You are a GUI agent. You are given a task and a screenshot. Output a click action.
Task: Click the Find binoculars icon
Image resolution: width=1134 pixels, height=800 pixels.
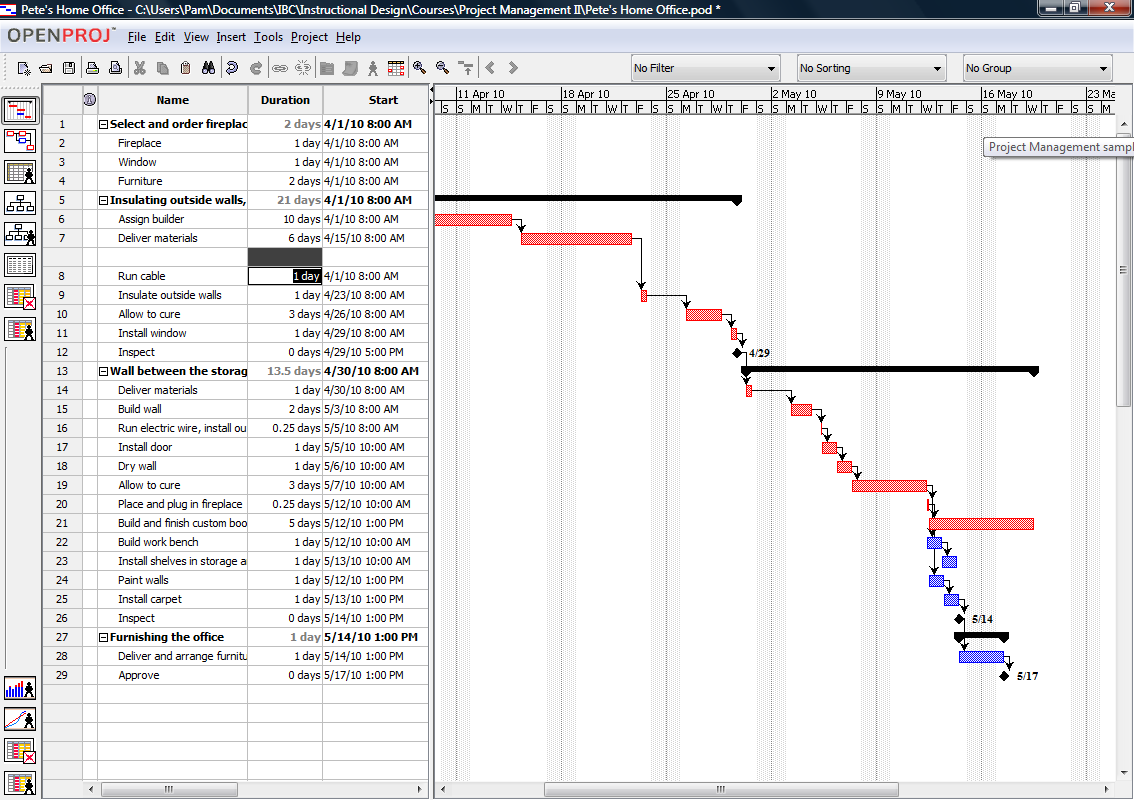[x=209, y=68]
